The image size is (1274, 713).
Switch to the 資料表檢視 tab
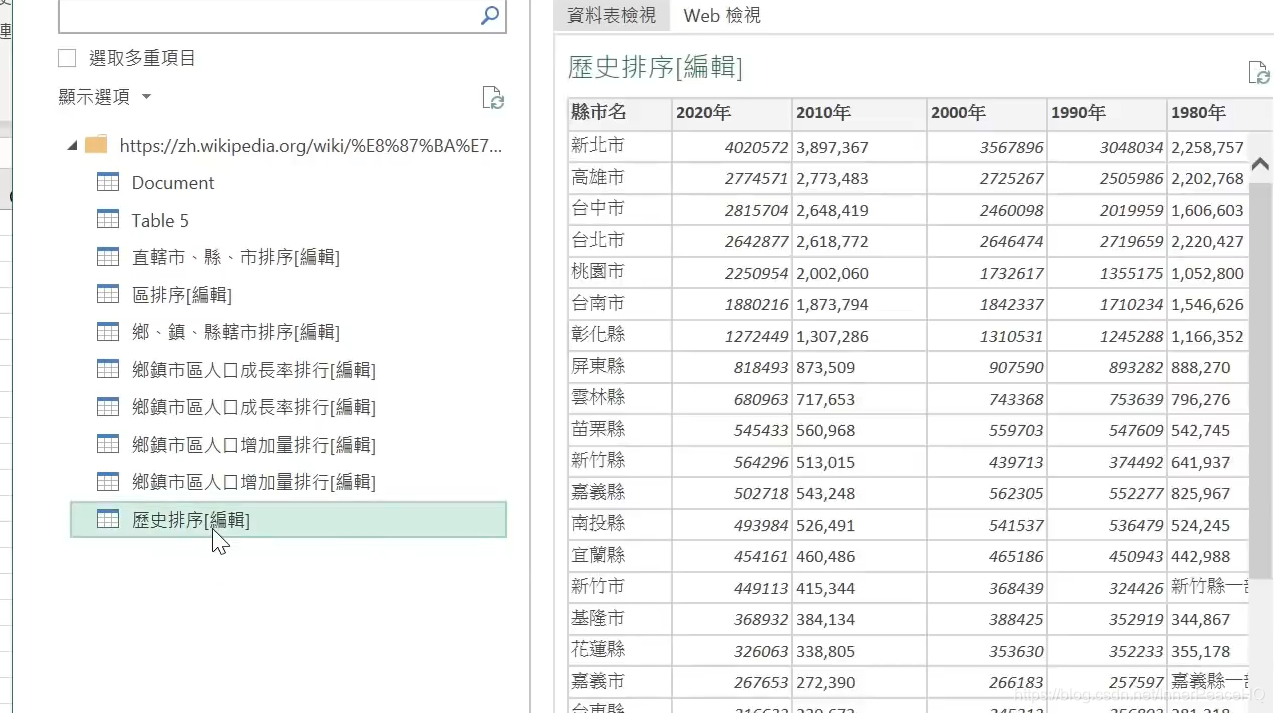point(611,15)
